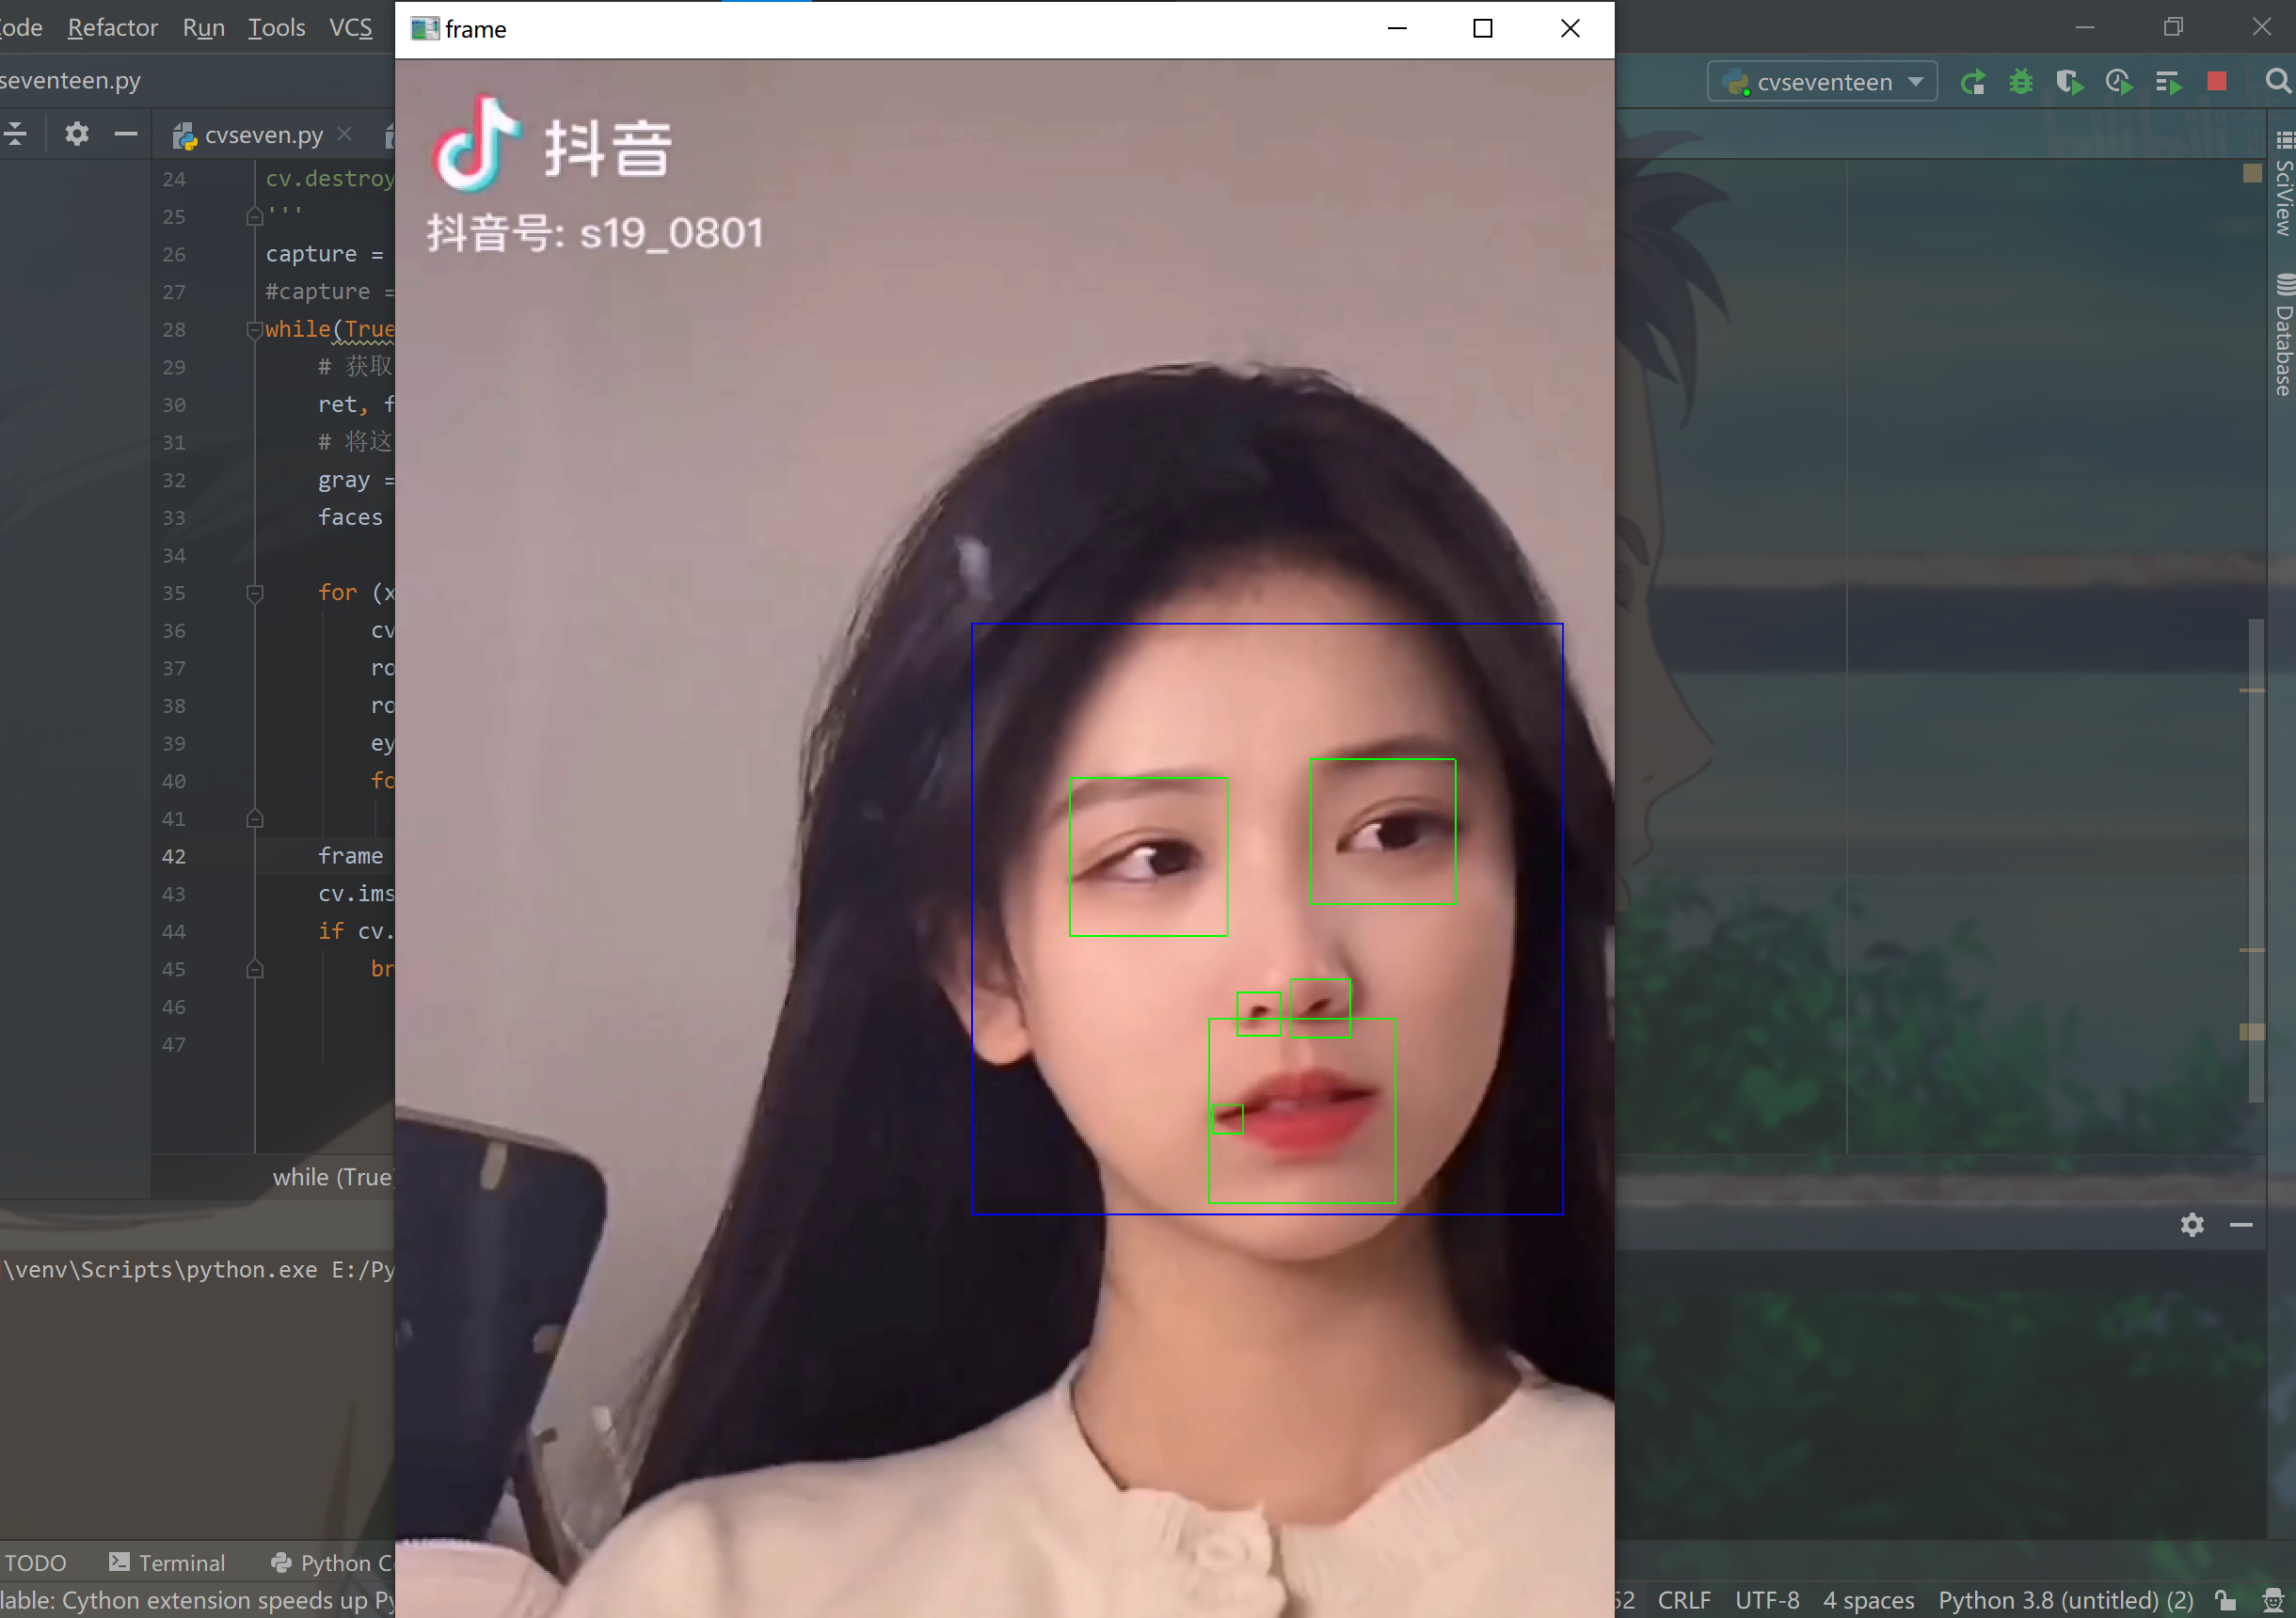
Task: Toggle fold at line 25 docstring
Action: pyautogui.click(x=254, y=216)
